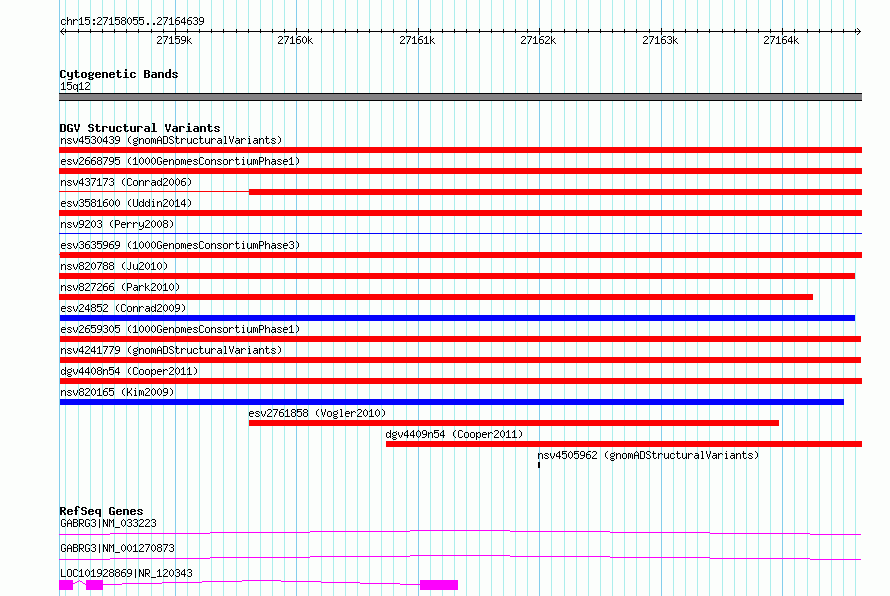Click the nsv820788 Ju2010 label
Viewport: 890px width, 596px height.
click(x=114, y=266)
